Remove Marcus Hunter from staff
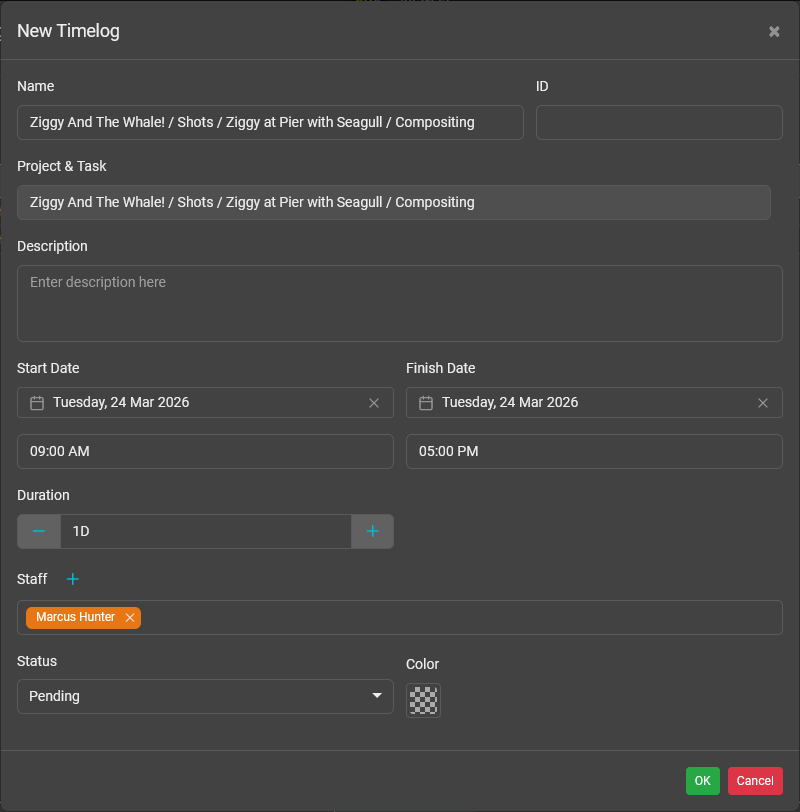This screenshot has width=800, height=812. (130, 618)
